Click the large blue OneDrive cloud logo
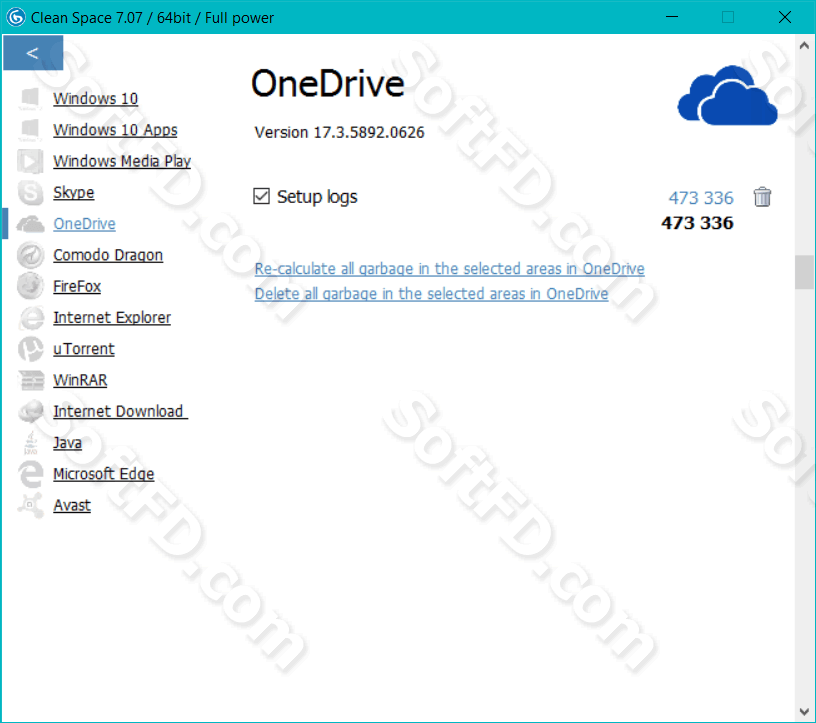816x723 pixels. tap(727, 96)
